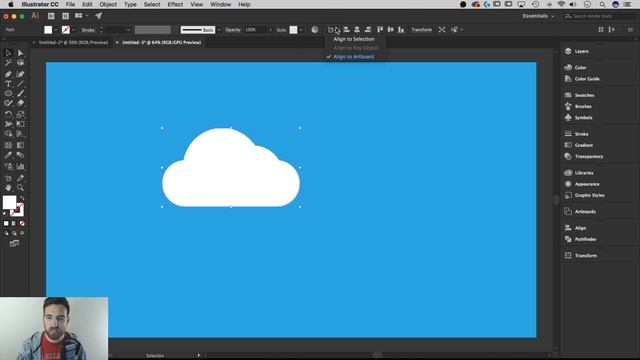Choose Align to Selection option
The image size is (640, 360).
pyautogui.click(x=353, y=39)
